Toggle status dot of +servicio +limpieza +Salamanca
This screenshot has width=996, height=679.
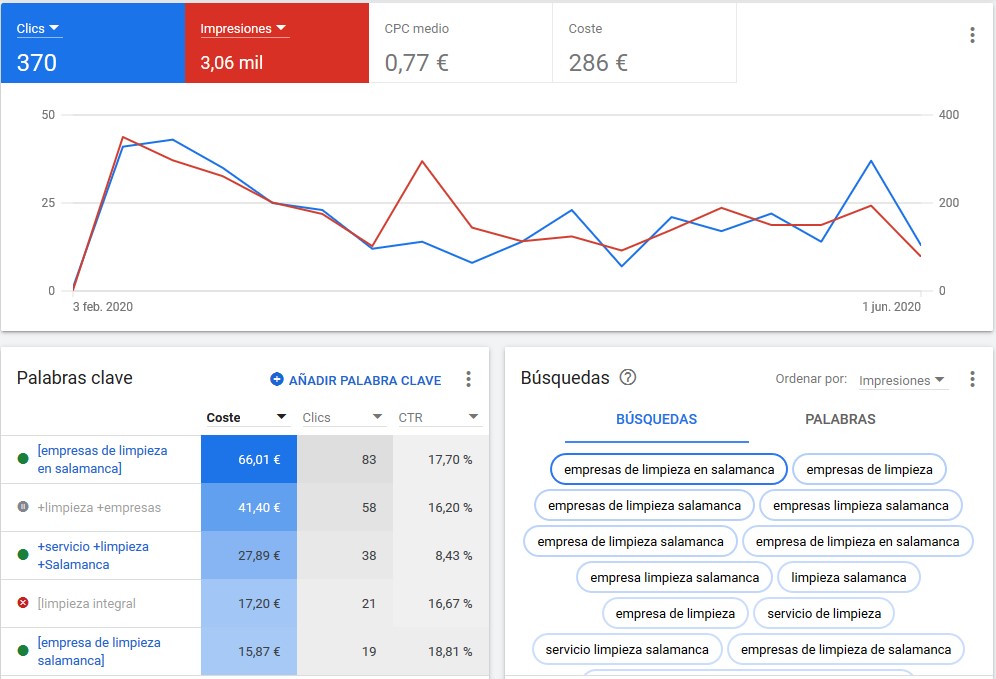tap(23, 555)
